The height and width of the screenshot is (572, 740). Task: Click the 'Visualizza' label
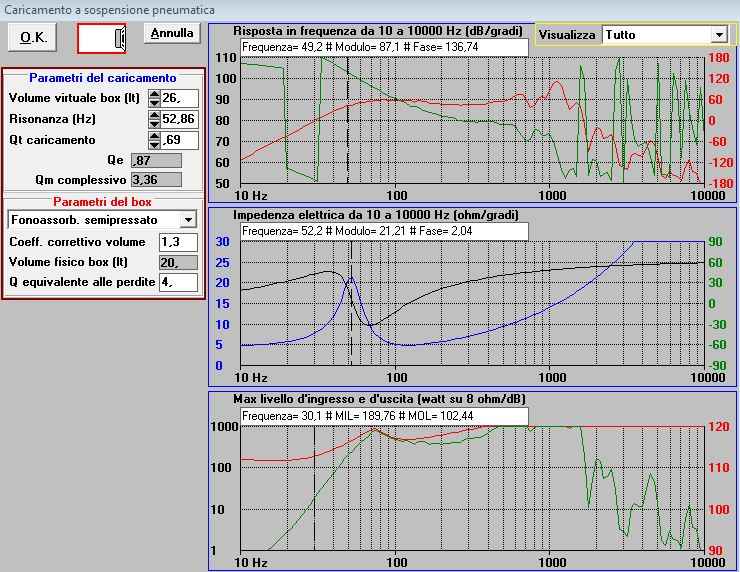567,35
